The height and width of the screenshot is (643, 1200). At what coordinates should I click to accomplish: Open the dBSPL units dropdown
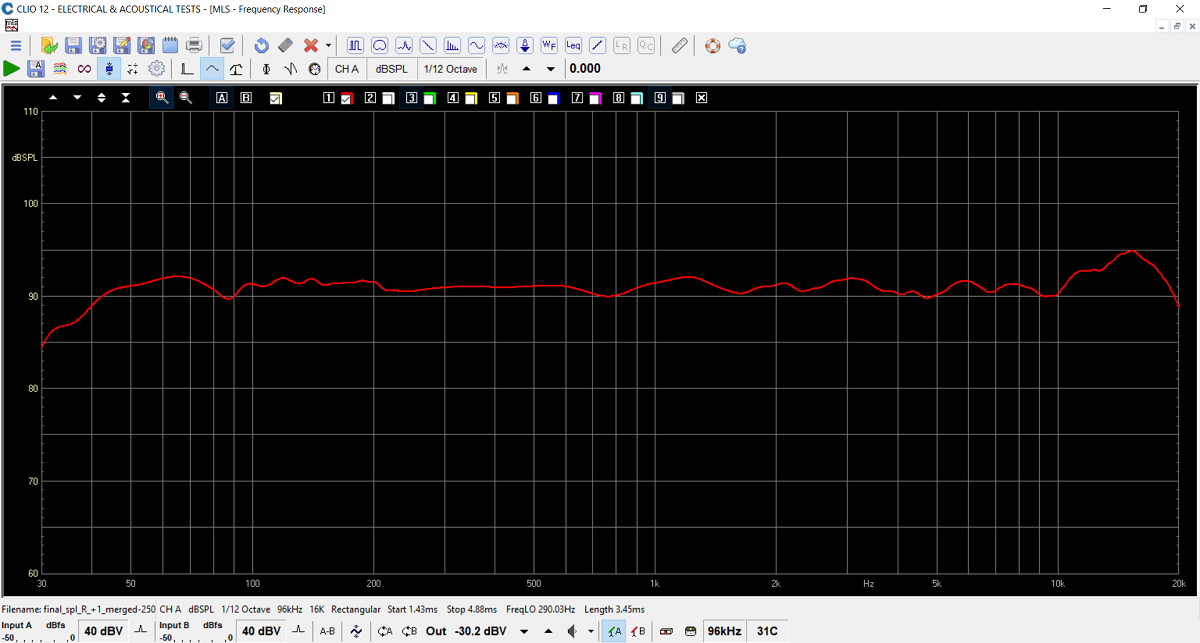pos(391,69)
